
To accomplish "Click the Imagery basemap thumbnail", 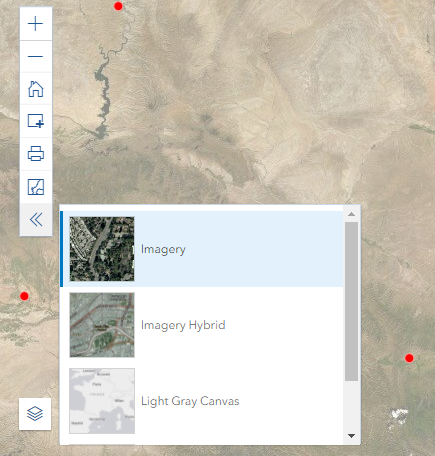I will pyautogui.click(x=102, y=249).
